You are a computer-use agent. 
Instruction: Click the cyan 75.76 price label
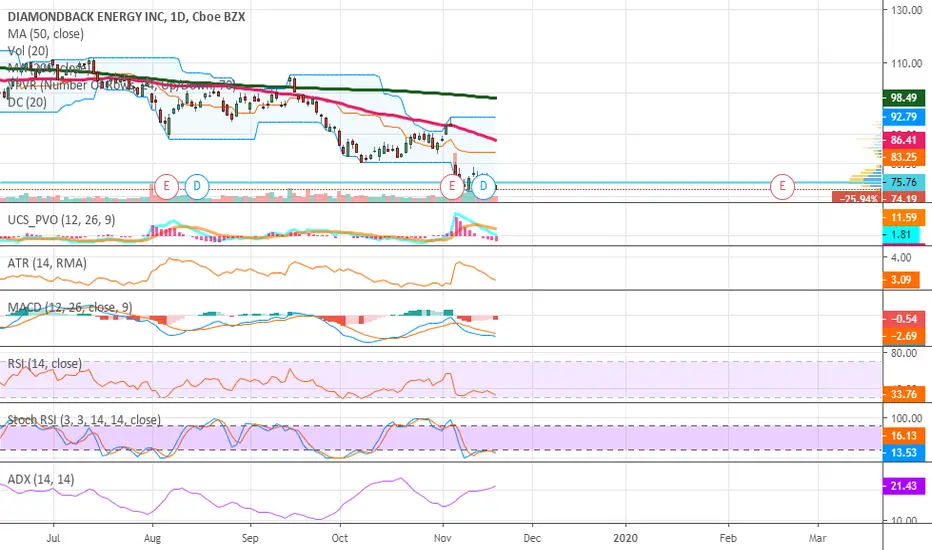click(x=903, y=183)
